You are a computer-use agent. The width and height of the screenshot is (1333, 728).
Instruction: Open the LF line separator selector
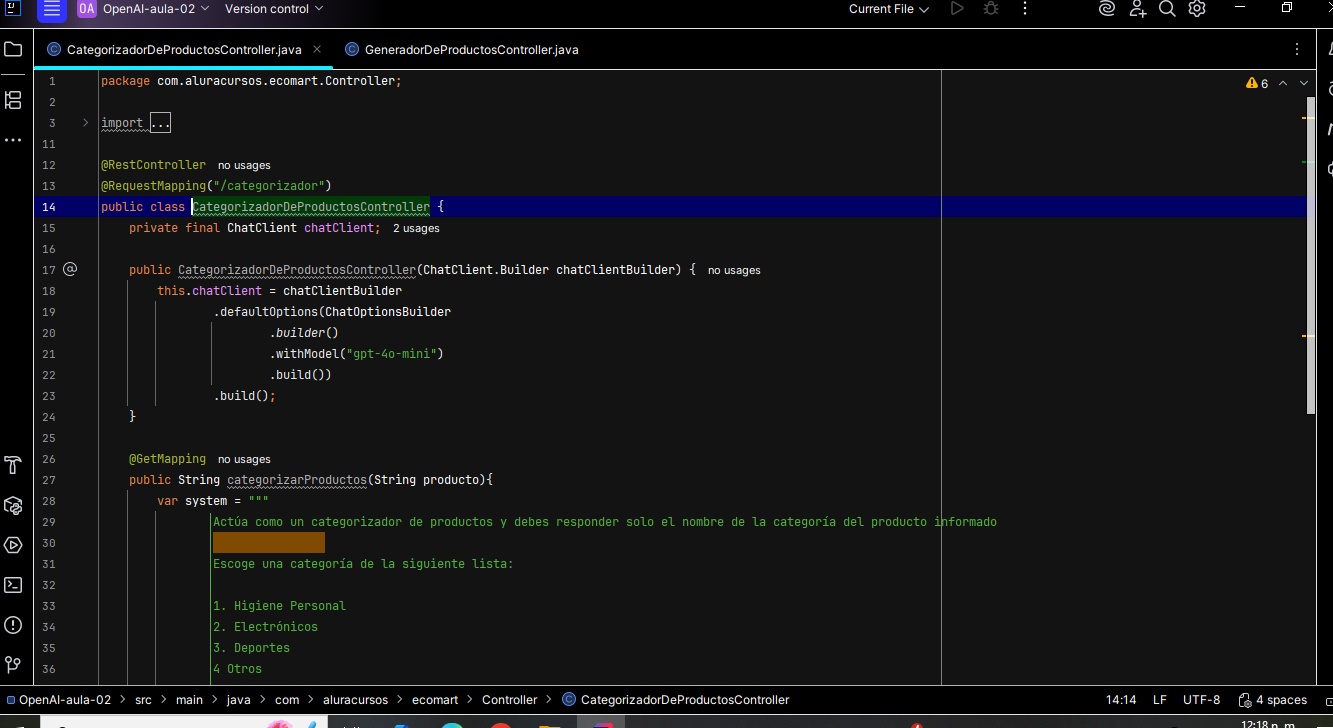(x=1160, y=700)
